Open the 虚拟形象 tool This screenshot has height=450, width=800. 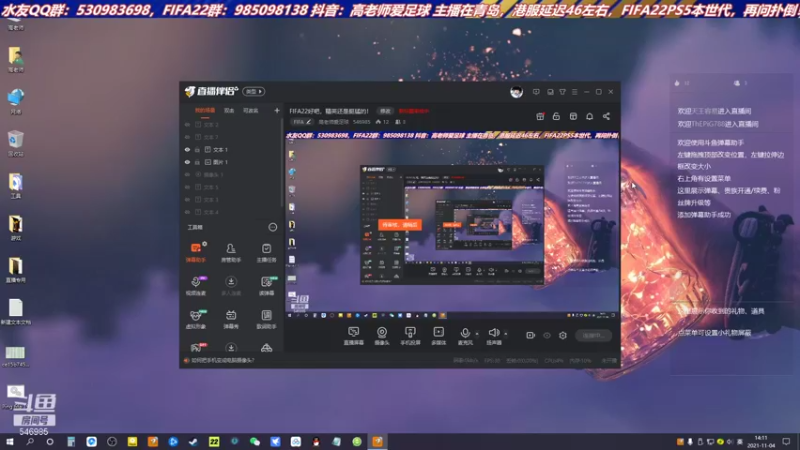(x=195, y=318)
